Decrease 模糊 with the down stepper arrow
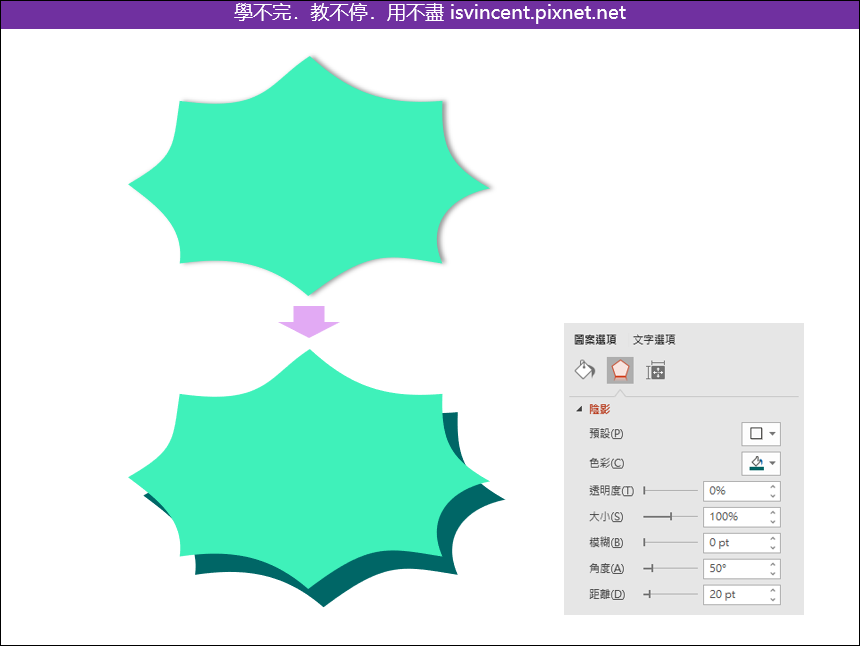 (773, 548)
